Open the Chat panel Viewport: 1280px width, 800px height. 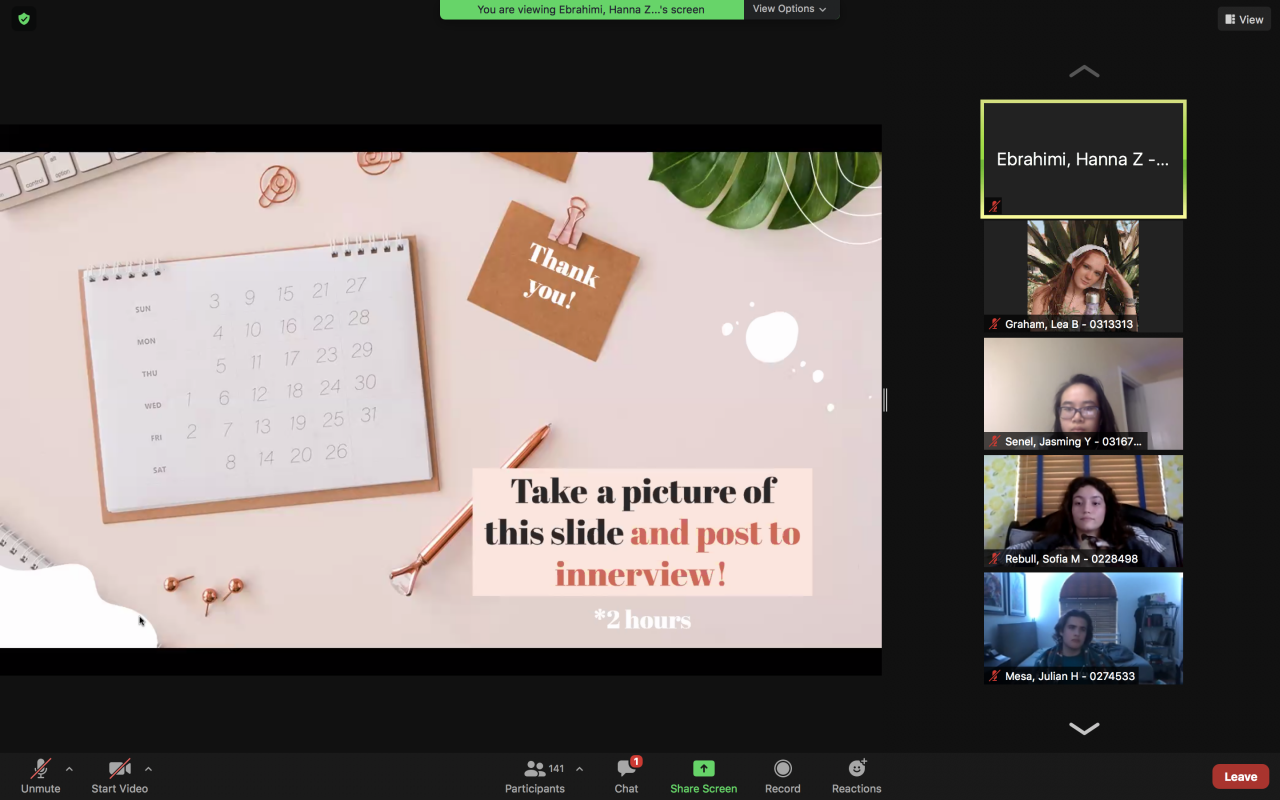(627, 775)
